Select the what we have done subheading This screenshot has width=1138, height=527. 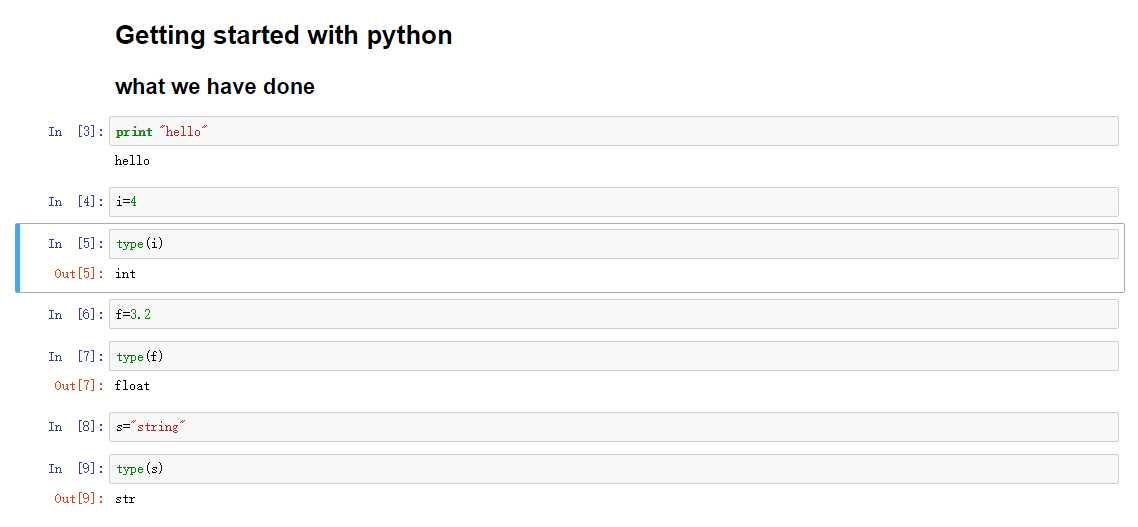[x=215, y=86]
